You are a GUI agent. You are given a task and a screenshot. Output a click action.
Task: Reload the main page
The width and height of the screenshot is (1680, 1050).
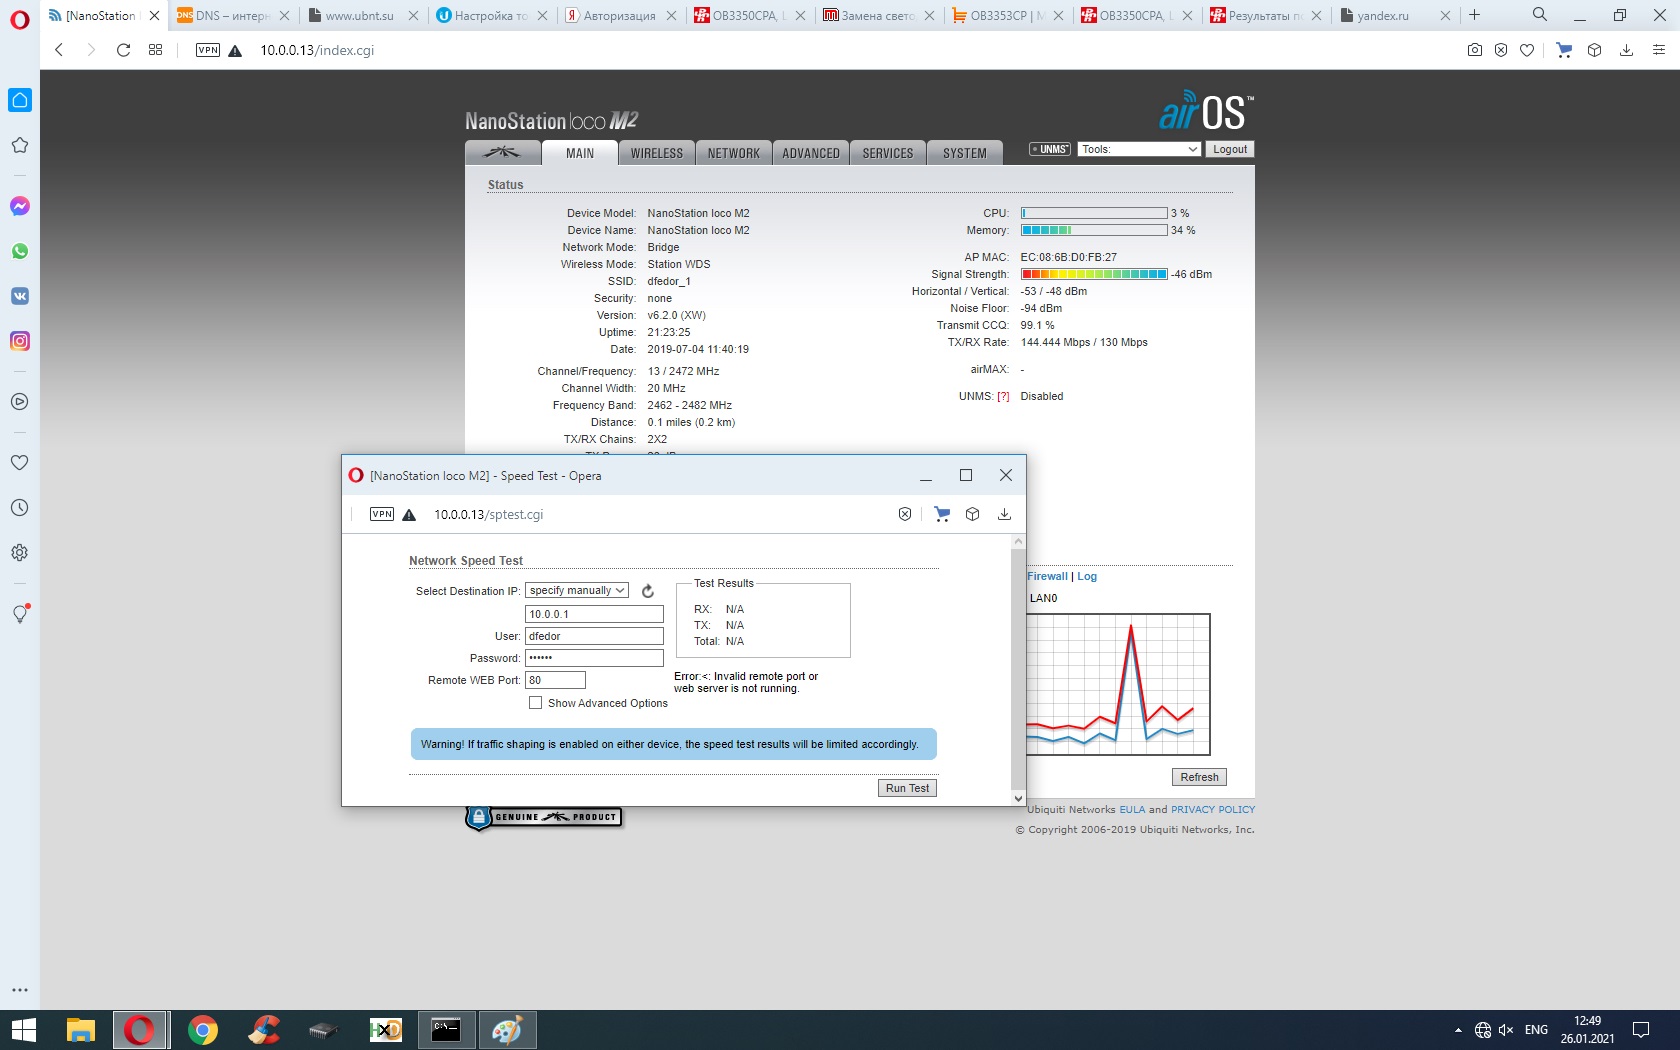point(123,50)
